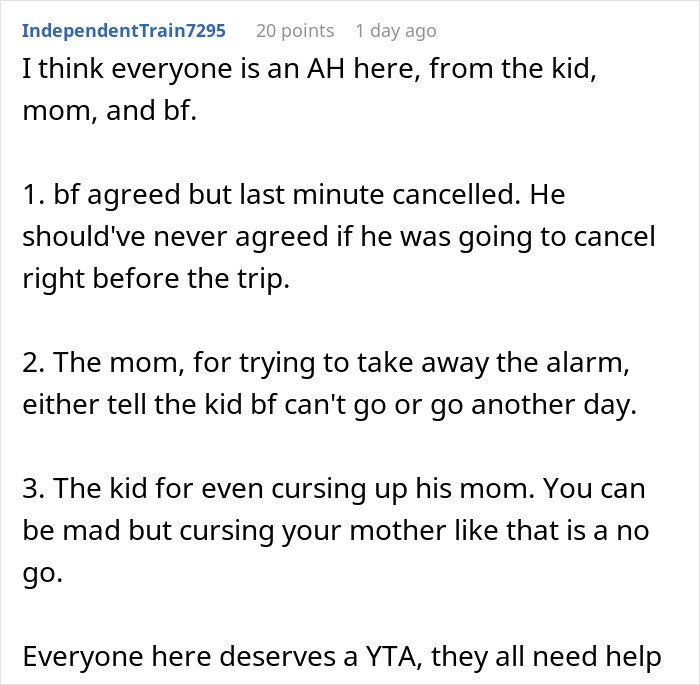700x685 pixels.
Task: Click the "Everyone here deserves a YTA" line
Action: pyautogui.click(x=341, y=658)
